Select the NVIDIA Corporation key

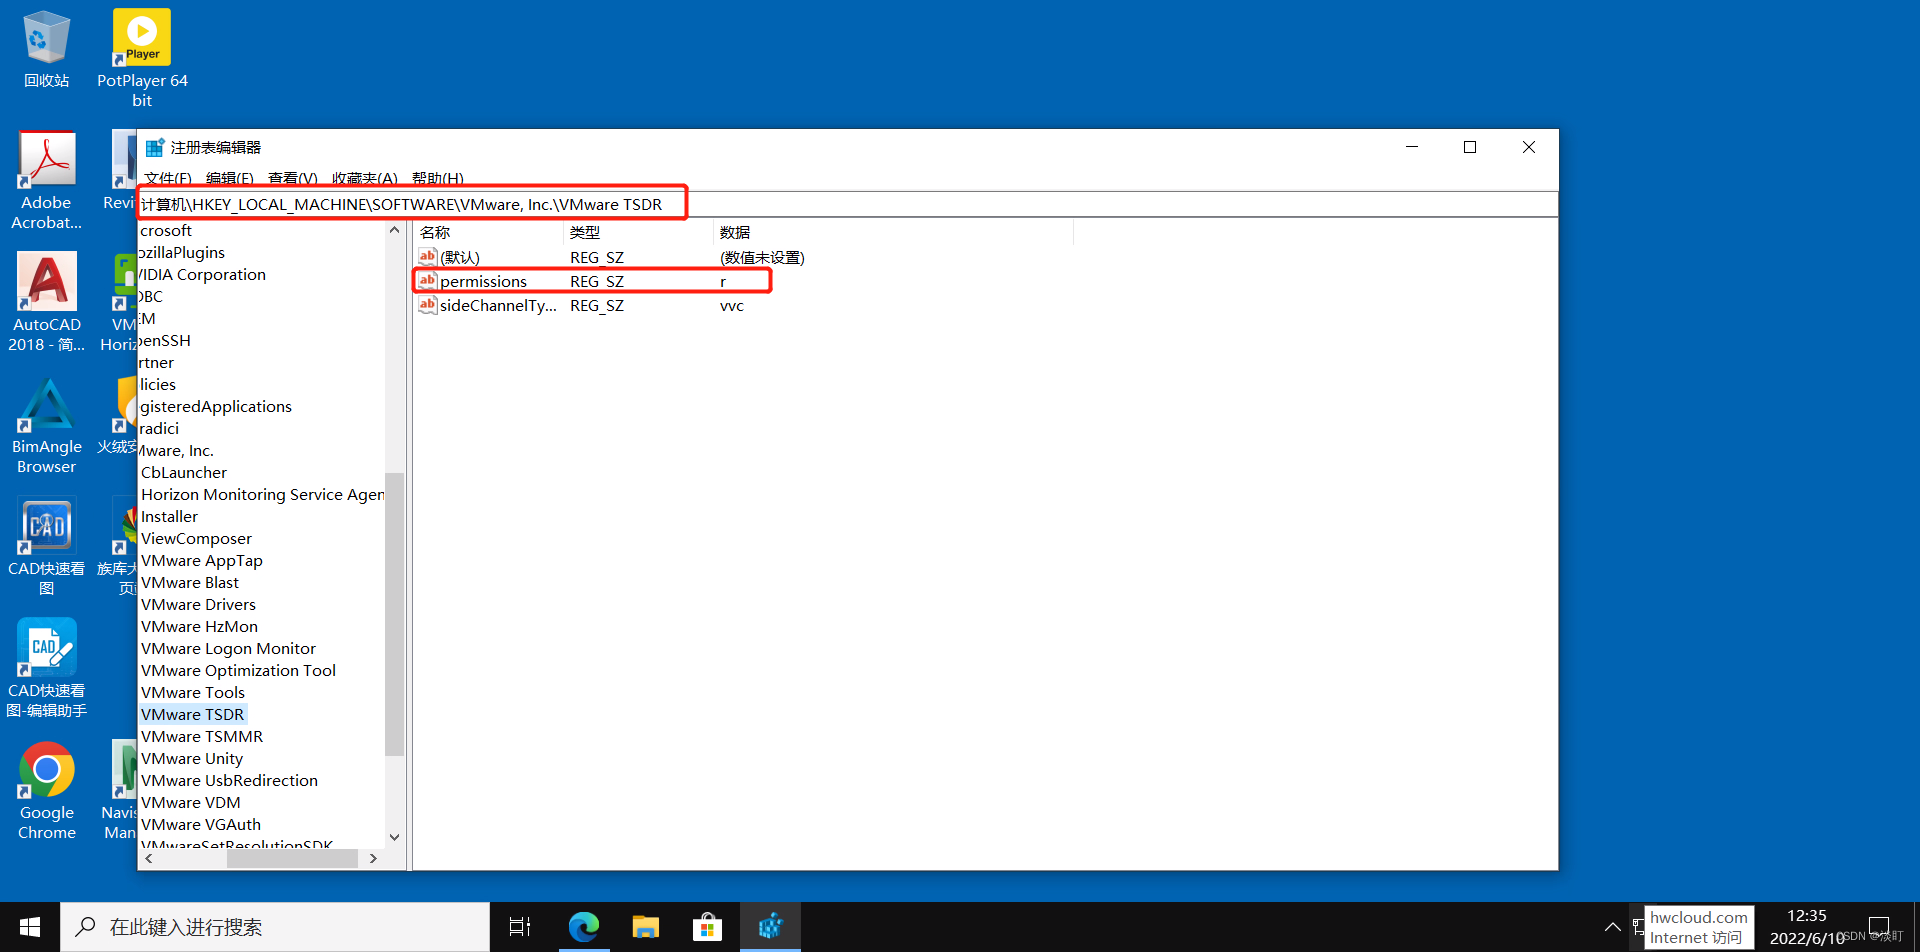tap(202, 274)
